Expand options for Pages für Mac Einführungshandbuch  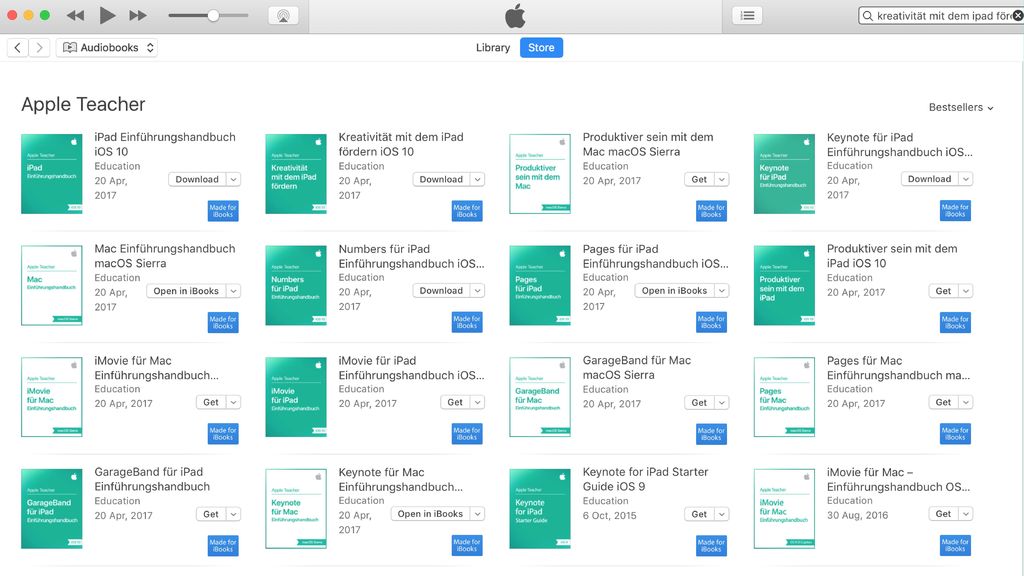966,402
